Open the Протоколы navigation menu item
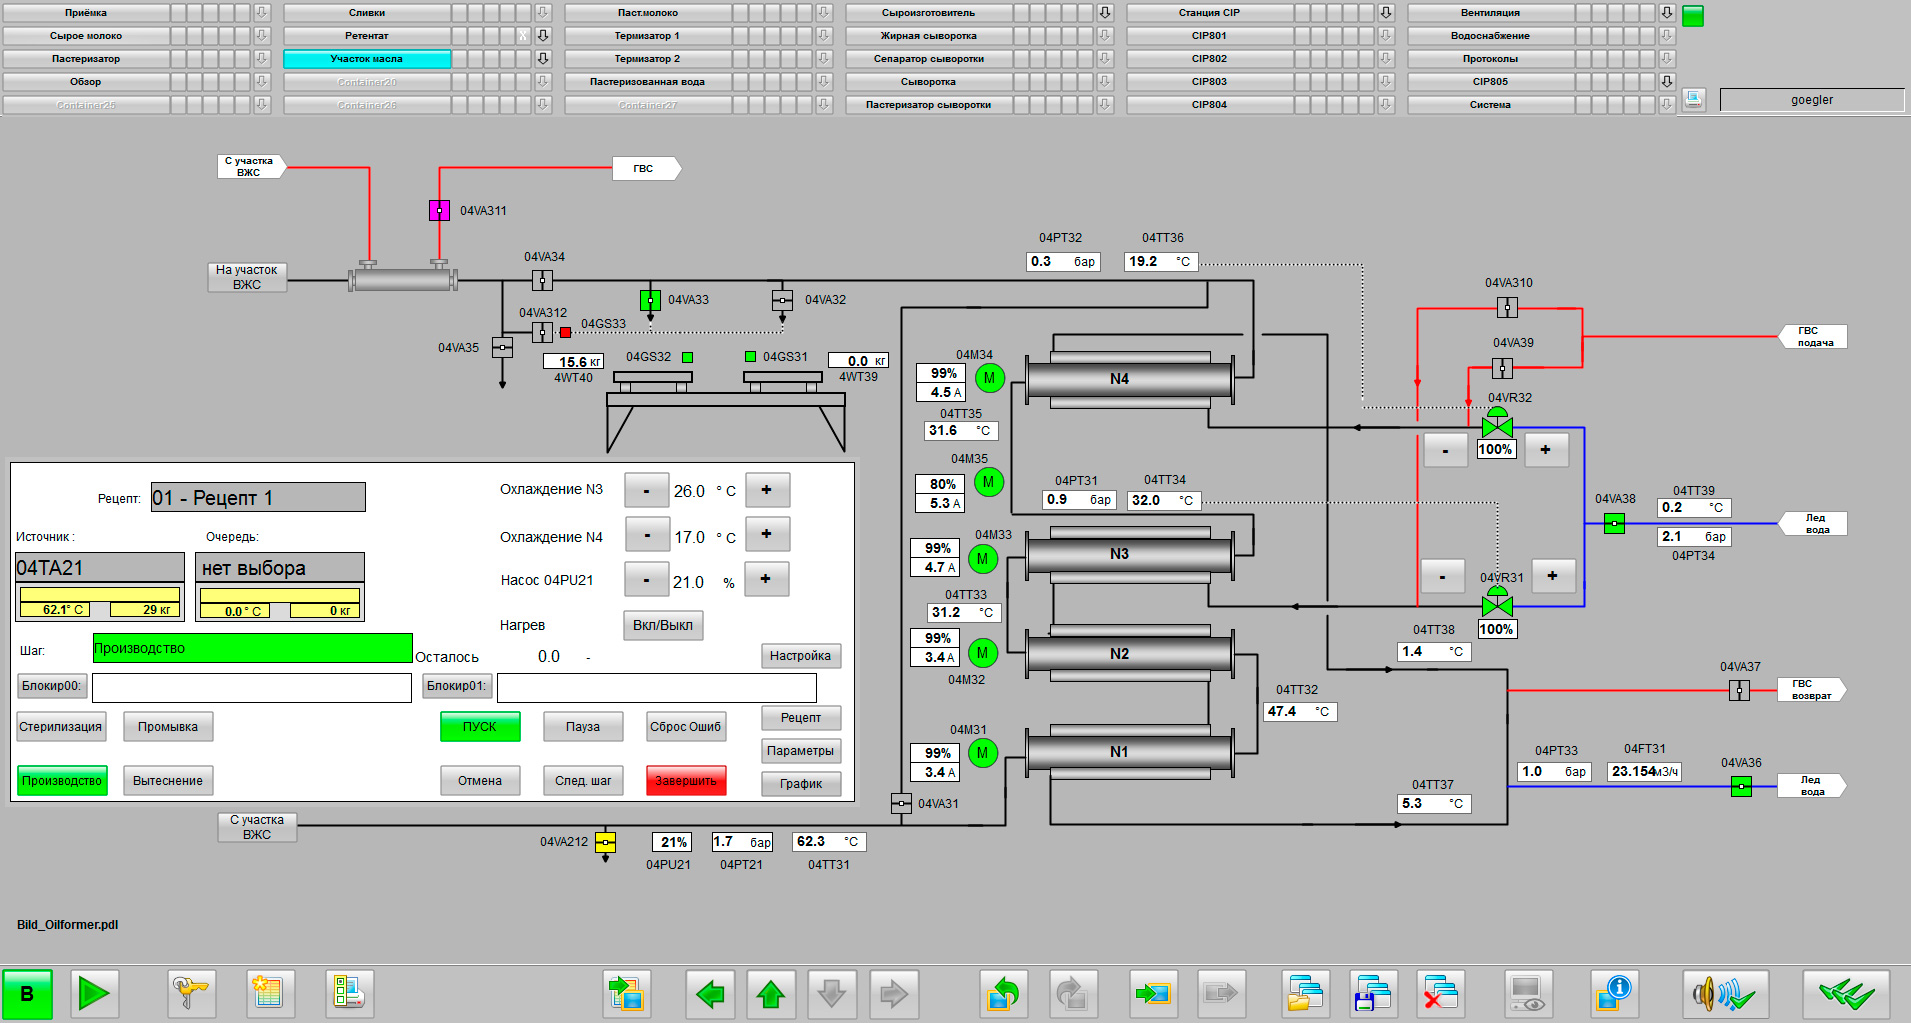Image resolution: width=1911 pixels, height=1023 pixels. coord(1490,59)
